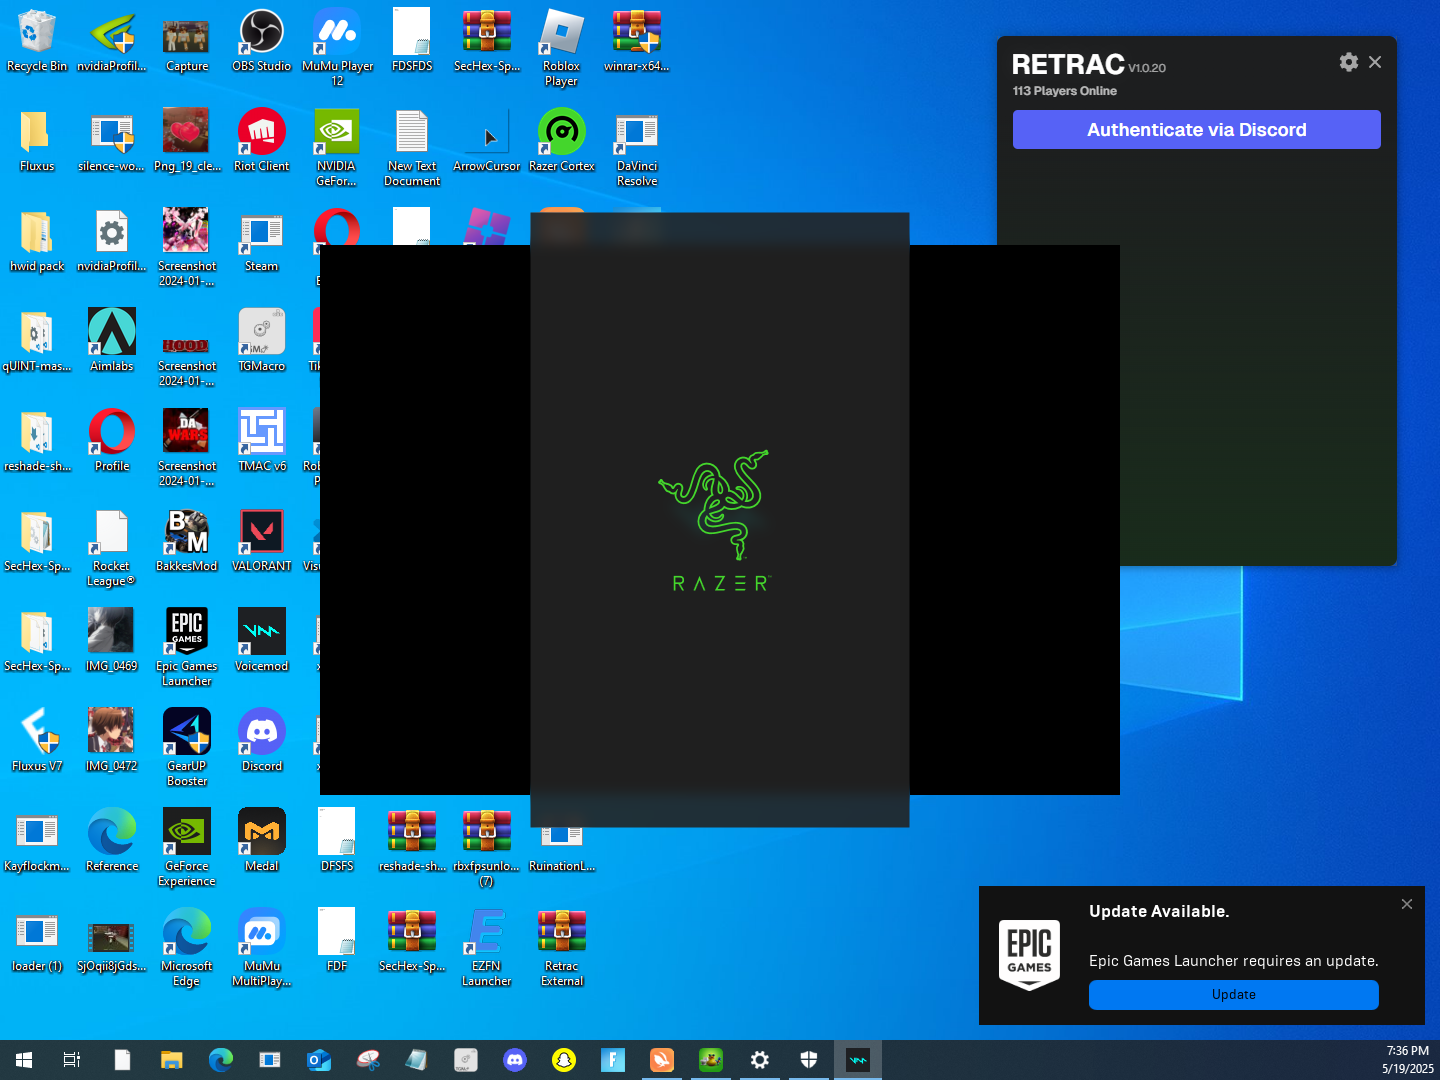The width and height of the screenshot is (1440, 1080).
Task: Select the New Text Document file
Action: [x=412, y=148]
